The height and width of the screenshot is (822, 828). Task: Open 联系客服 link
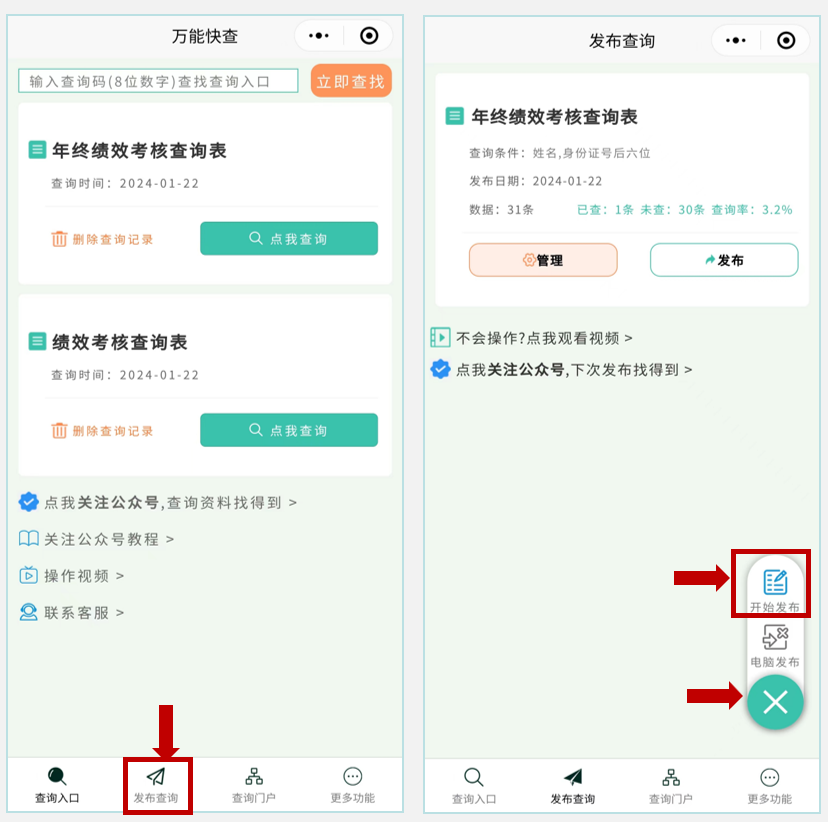pos(83,613)
